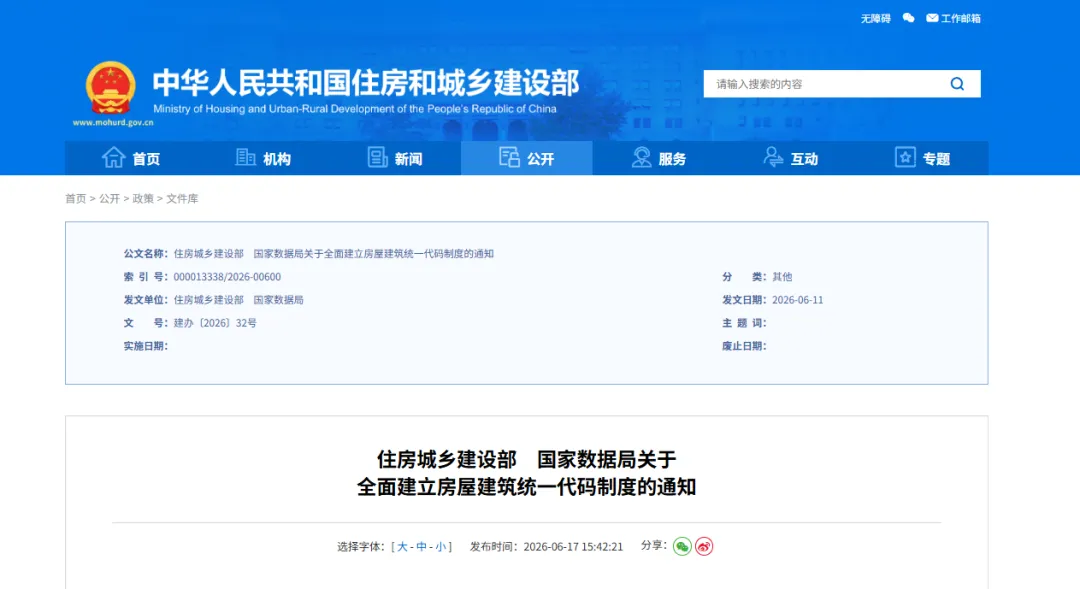
Task: Go to 文件库 in breadcrumb
Action: (x=182, y=198)
